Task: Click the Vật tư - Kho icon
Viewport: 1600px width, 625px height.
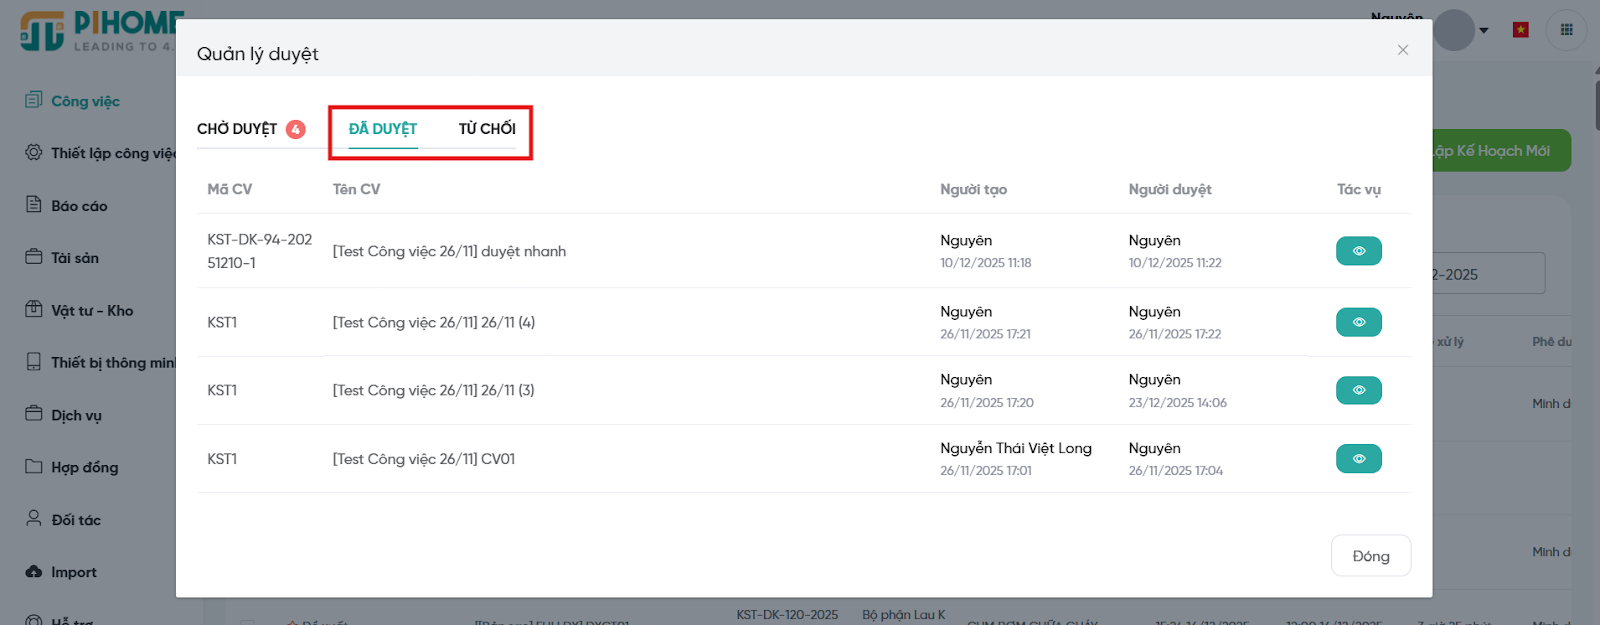Action: coord(34,310)
